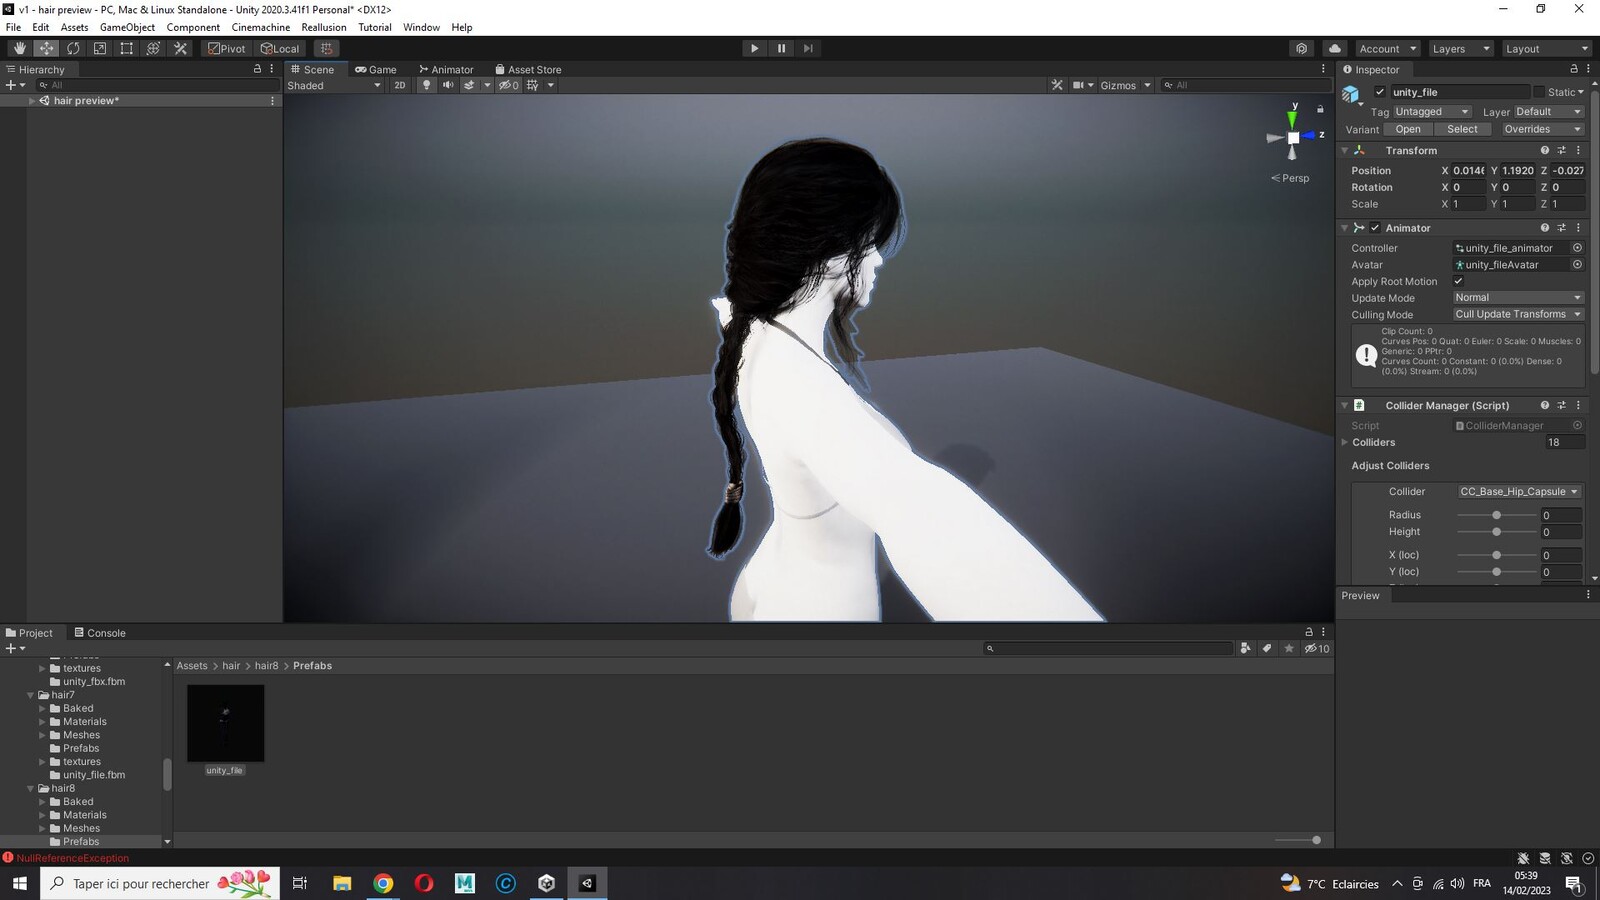
Task: Open Unity cloud services icon
Action: [1335, 48]
